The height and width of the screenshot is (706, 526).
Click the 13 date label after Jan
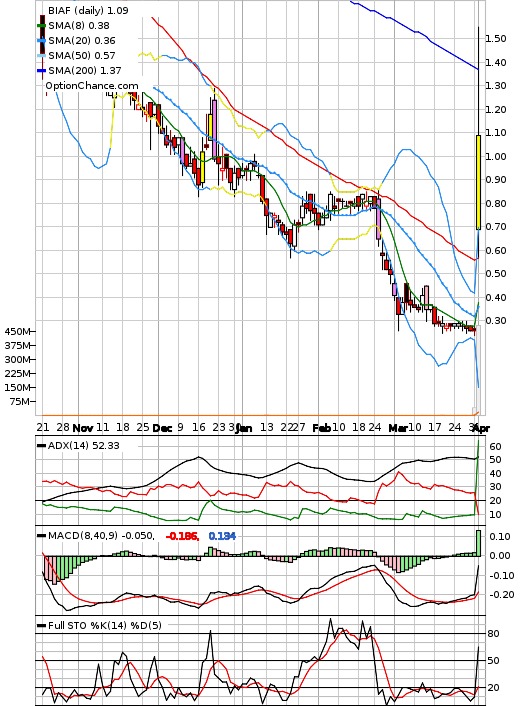click(267, 427)
